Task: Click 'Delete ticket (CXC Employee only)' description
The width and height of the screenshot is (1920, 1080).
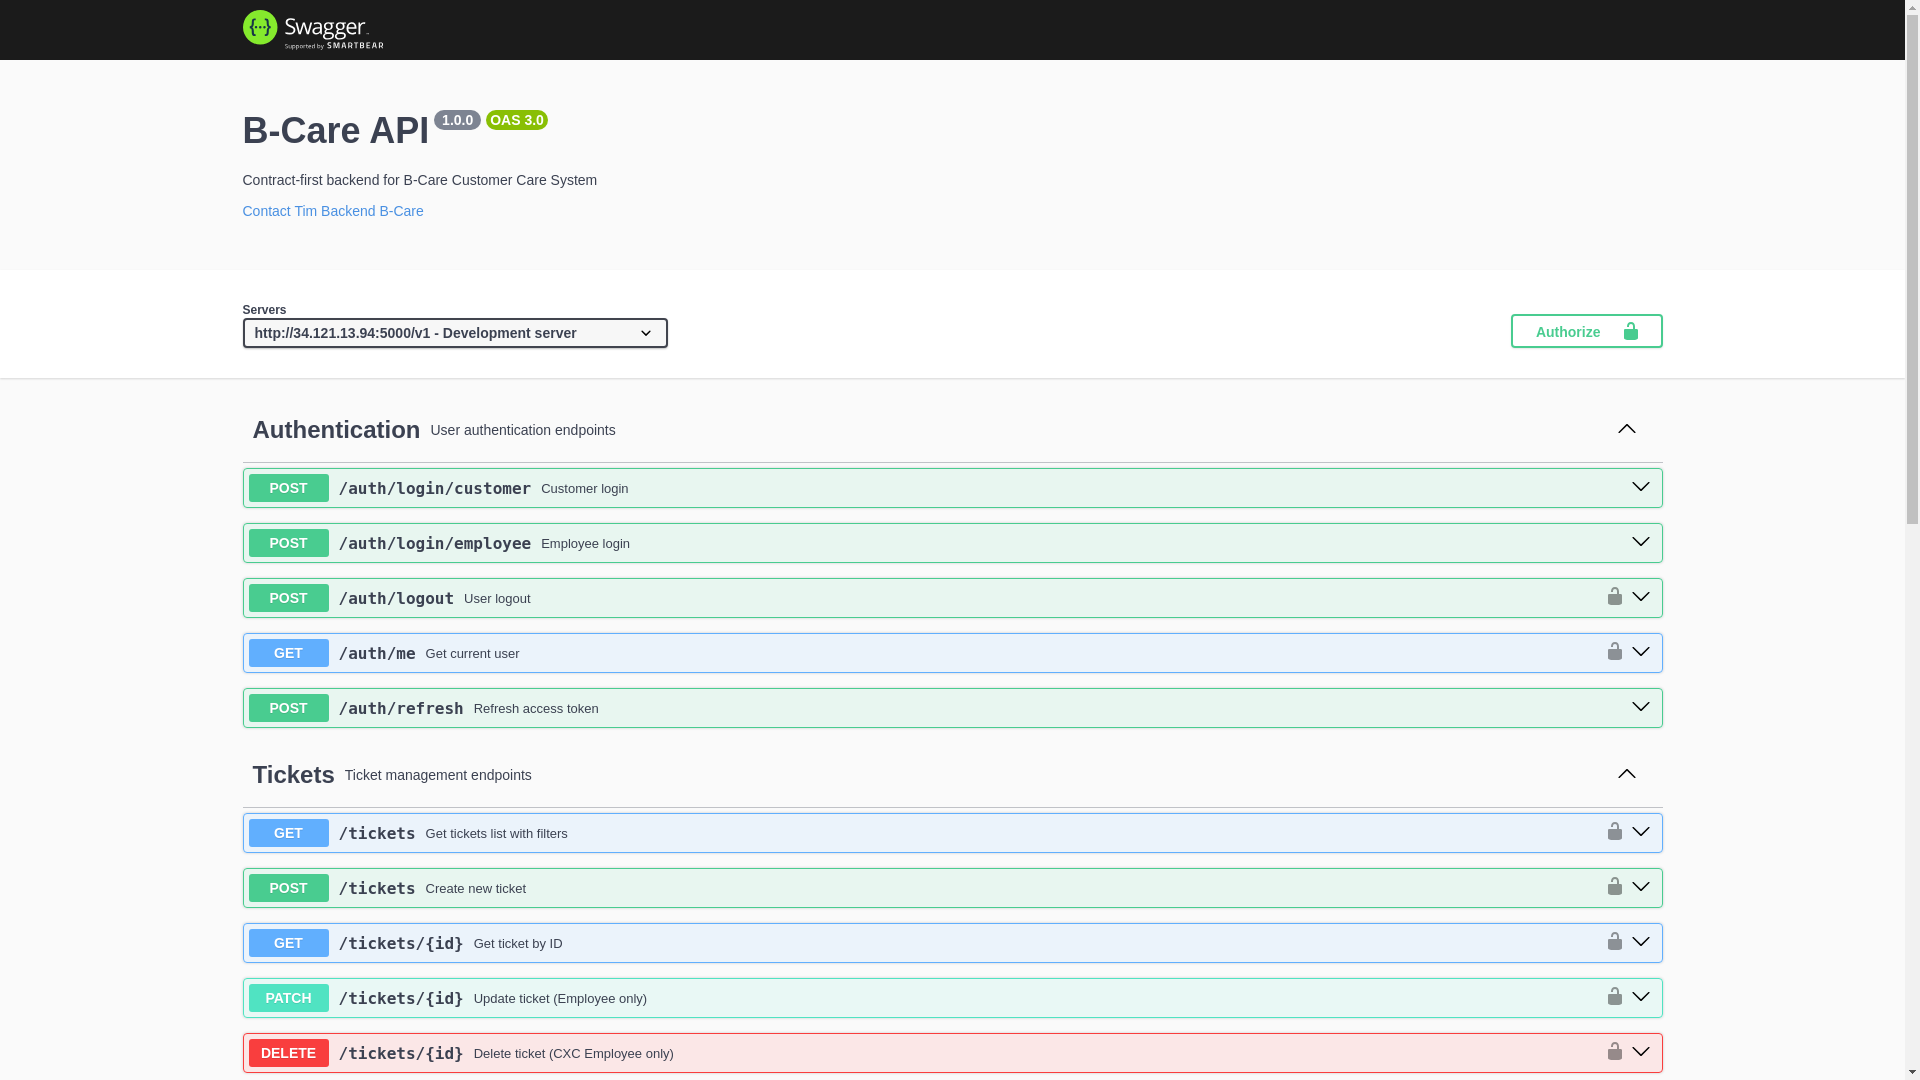Action: click(574, 1054)
